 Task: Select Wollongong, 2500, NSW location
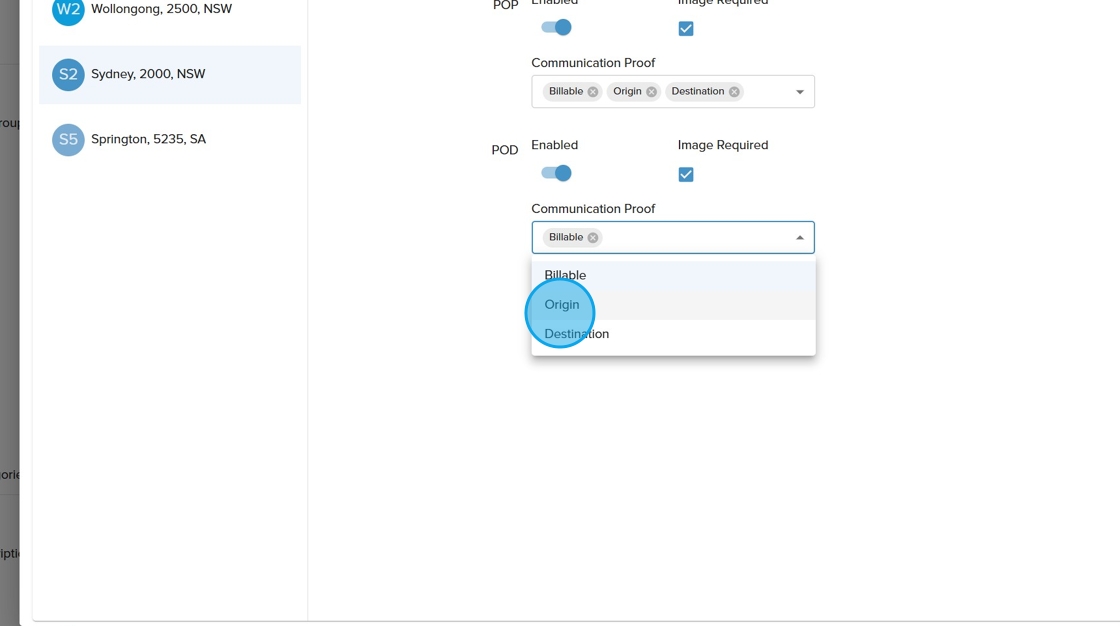pyautogui.click(x=161, y=9)
